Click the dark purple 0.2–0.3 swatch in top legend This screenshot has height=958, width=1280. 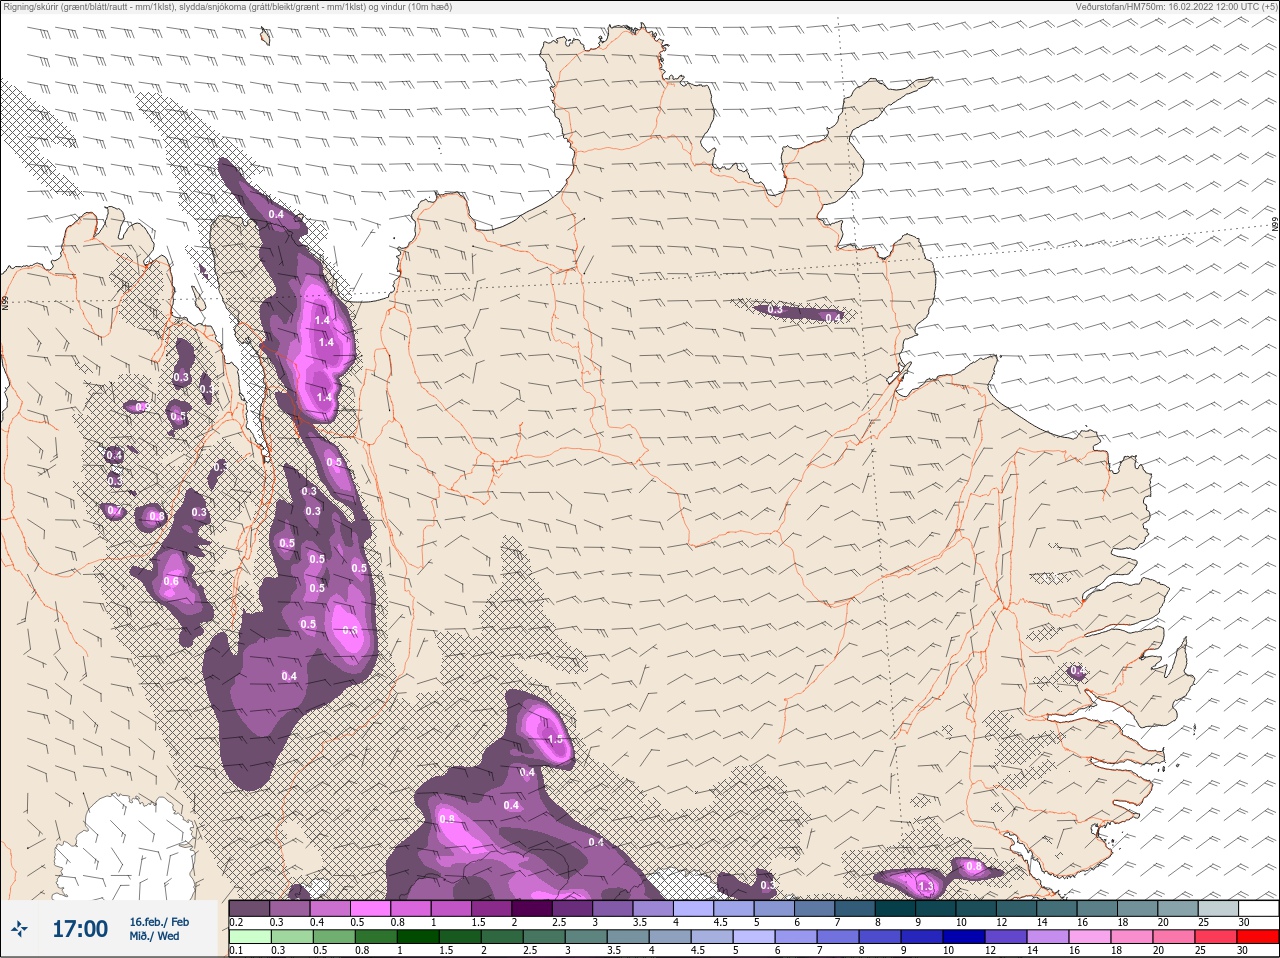[x=249, y=908]
